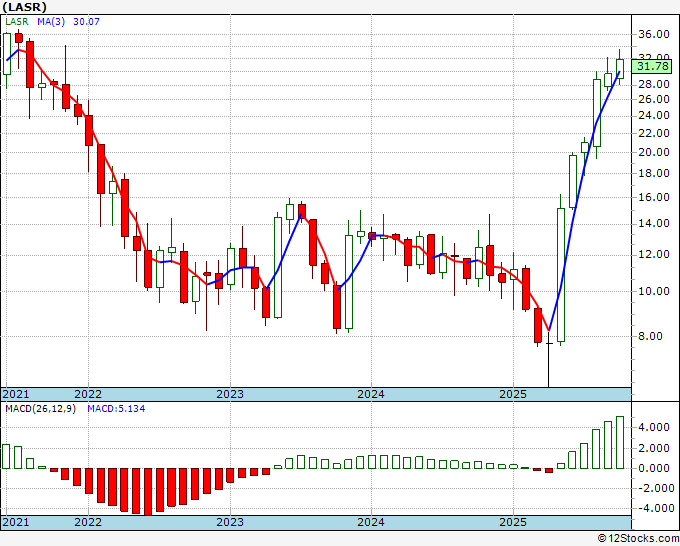The height and width of the screenshot is (546, 680).
Task: Click the latest green candlestick near 31.78
Action: point(620,69)
